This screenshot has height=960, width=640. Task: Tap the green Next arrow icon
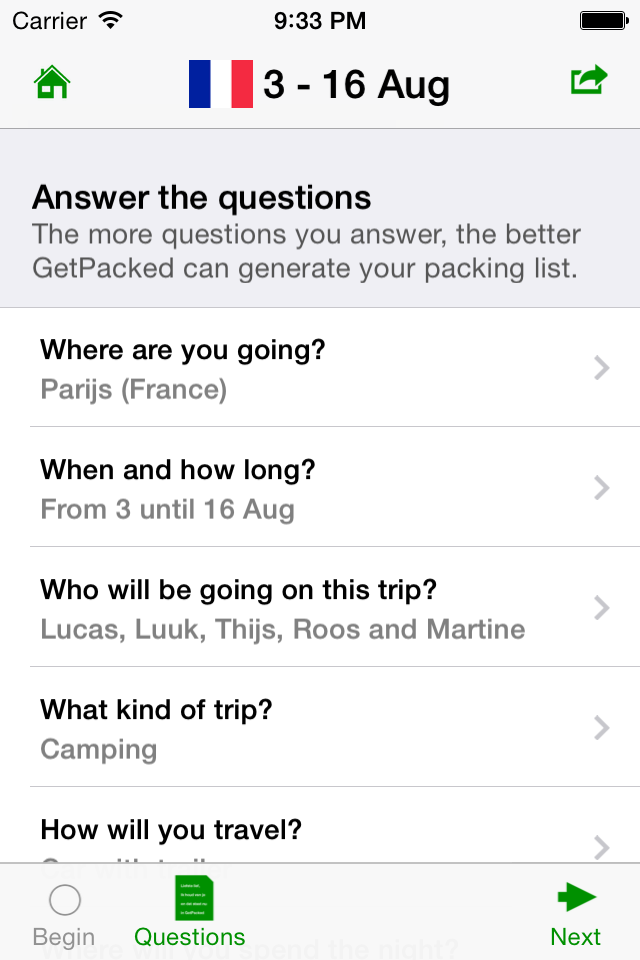(x=576, y=897)
